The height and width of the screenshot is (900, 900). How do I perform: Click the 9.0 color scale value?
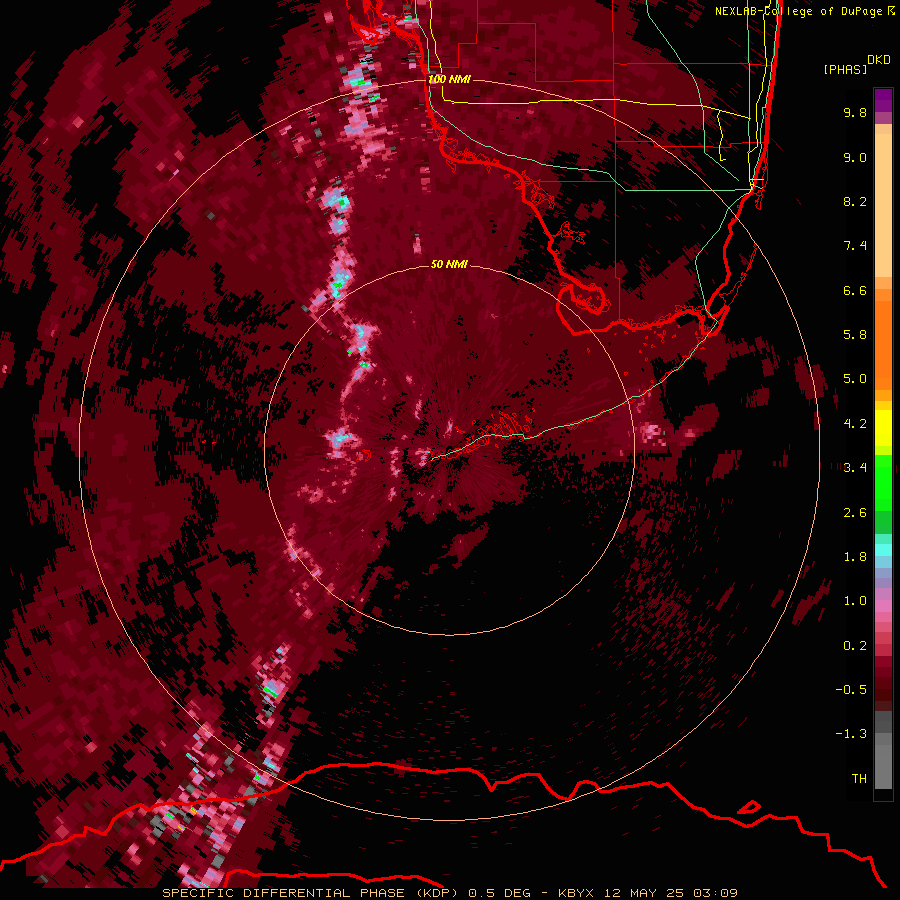[855, 157]
